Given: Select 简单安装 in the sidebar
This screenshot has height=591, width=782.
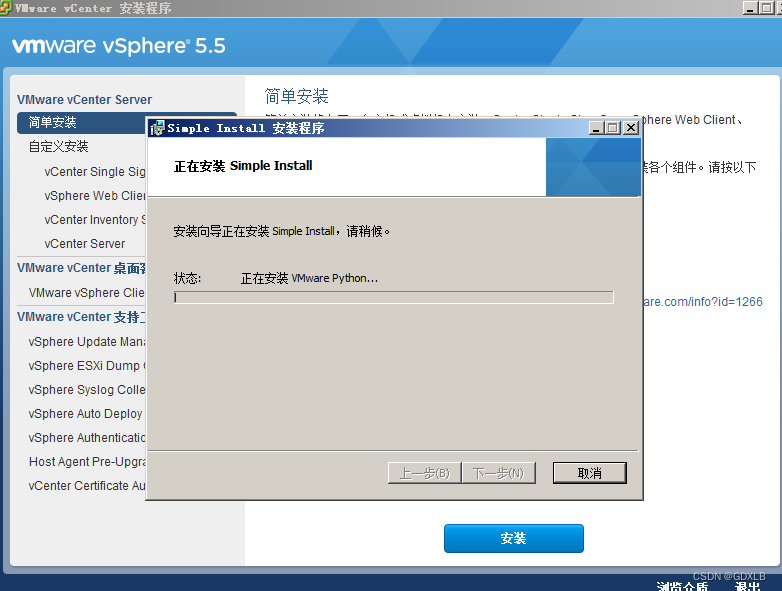Looking at the screenshot, I should 82,122.
